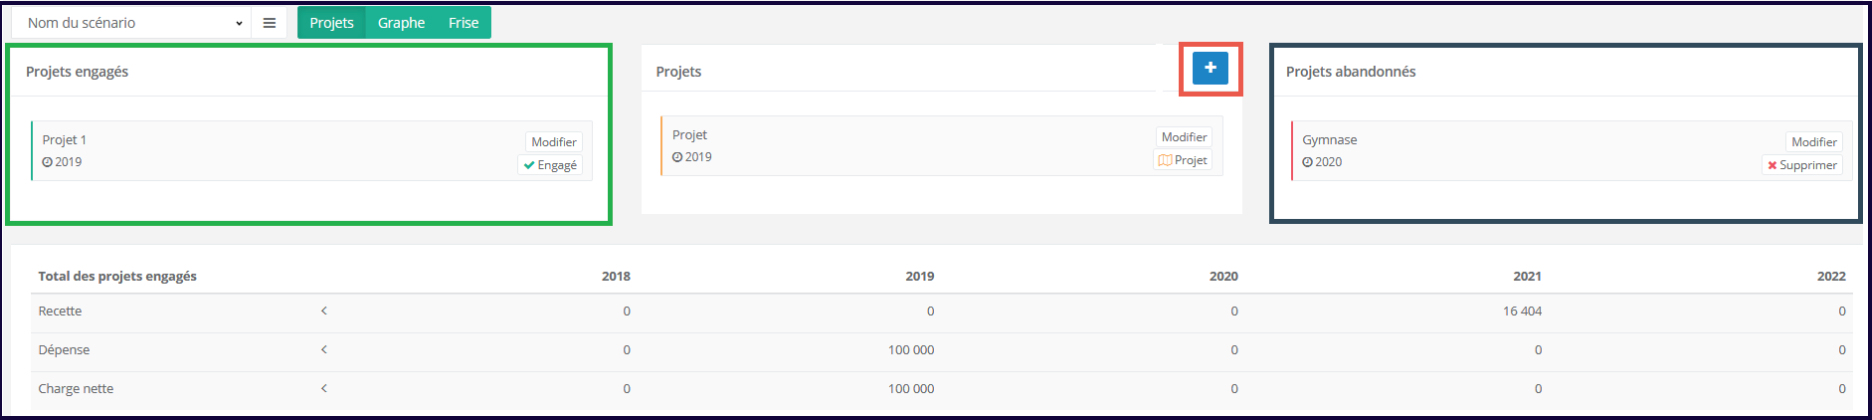
Task: Click the green checkmark Engagé icon
Action: (529, 165)
